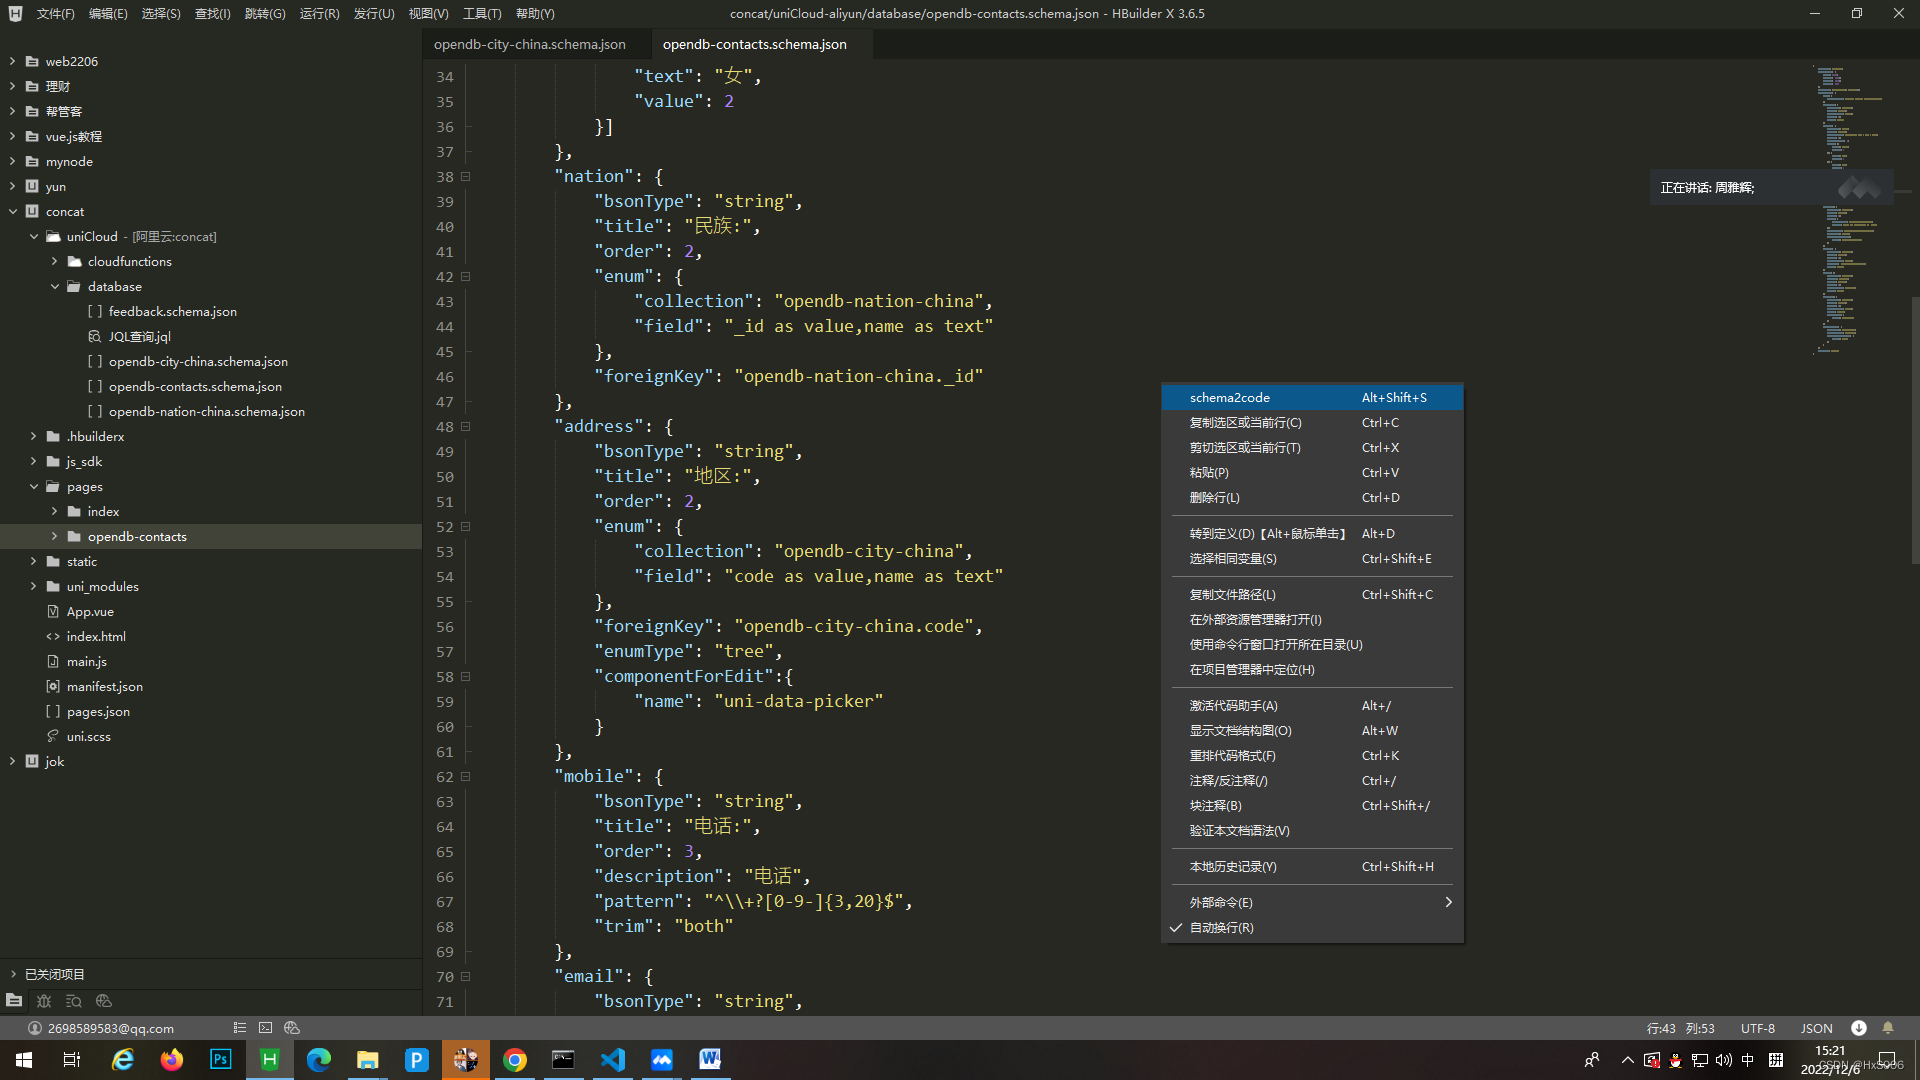Open the debug bug icon panel
Screen dimensions: 1920x1080
[44, 1001]
